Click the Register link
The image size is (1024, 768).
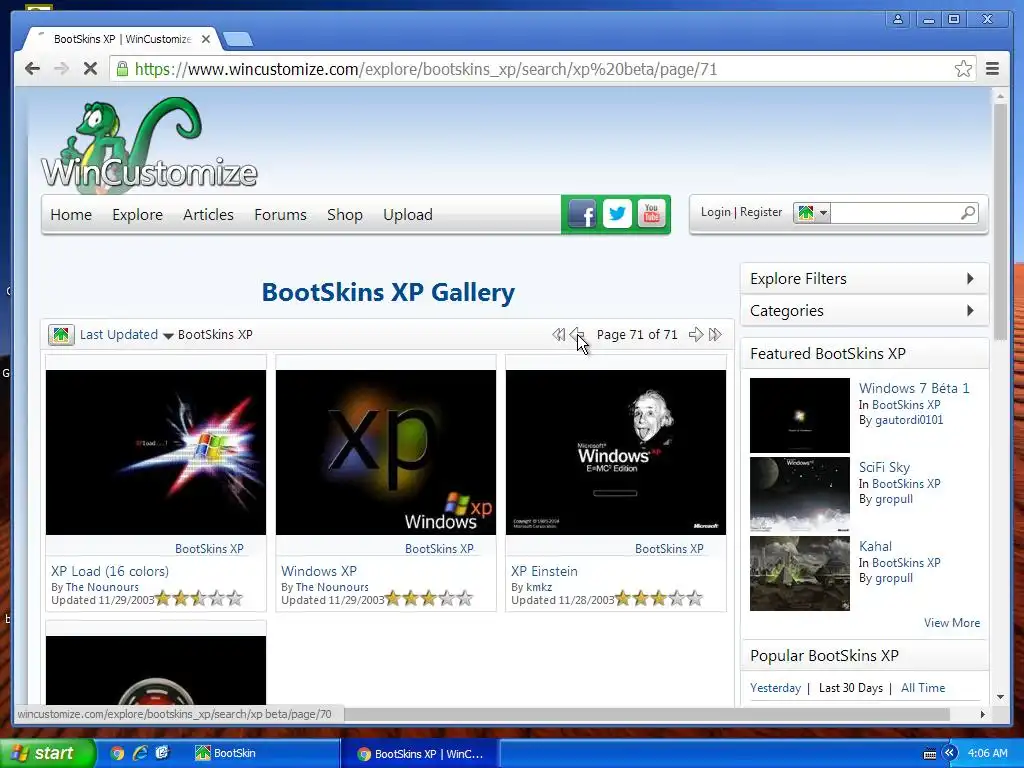pos(761,212)
